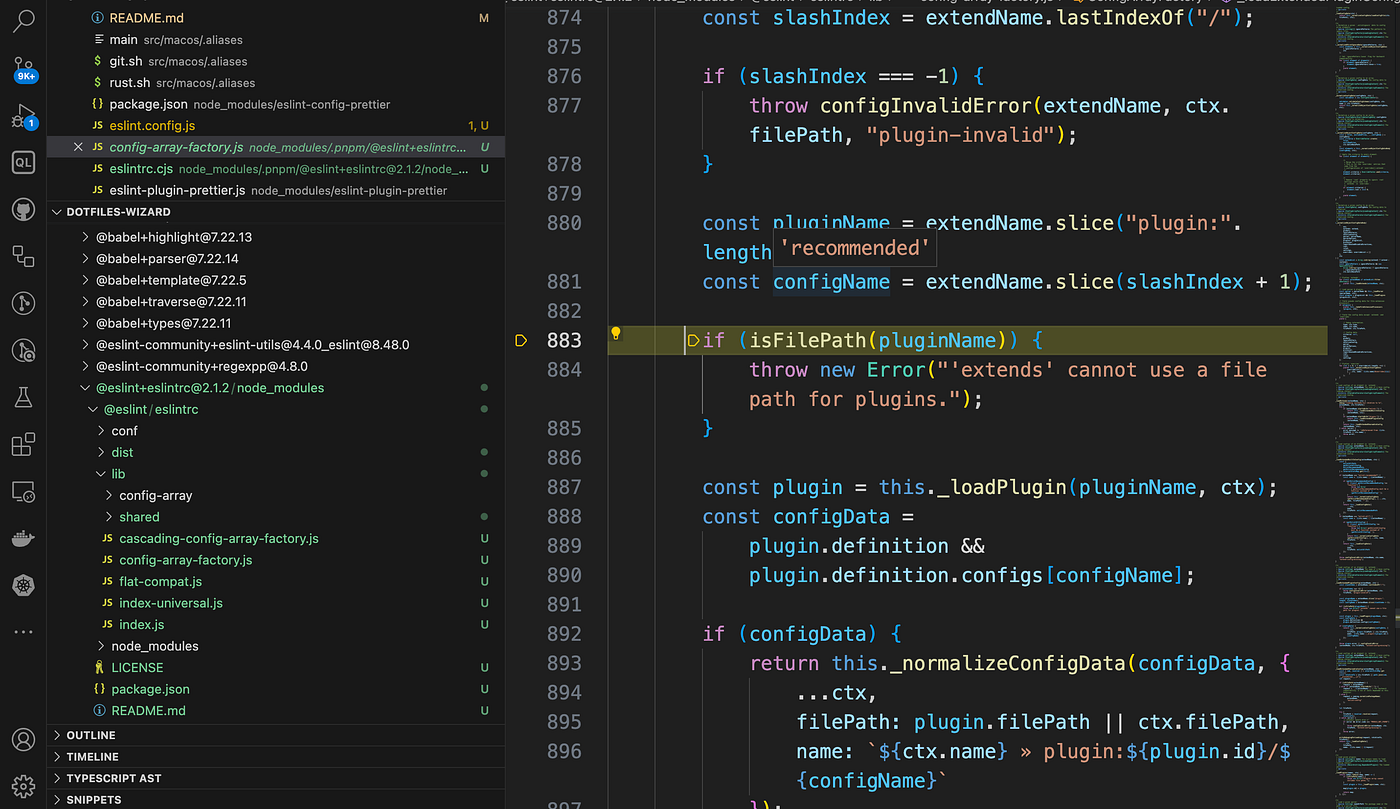Open cascading-config-array-factory.js file
1400x809 pixels.
point(218,538)
